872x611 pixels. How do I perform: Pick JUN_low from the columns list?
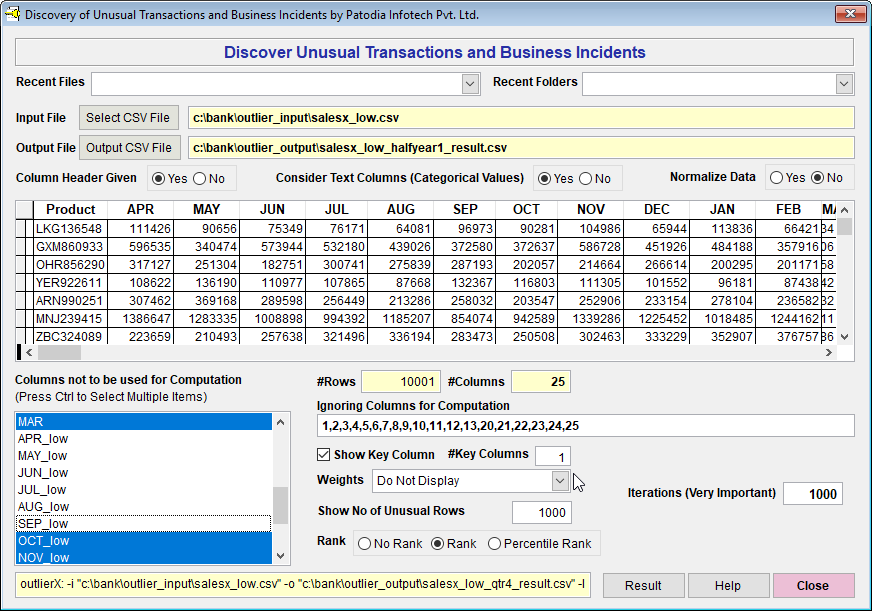44,473
